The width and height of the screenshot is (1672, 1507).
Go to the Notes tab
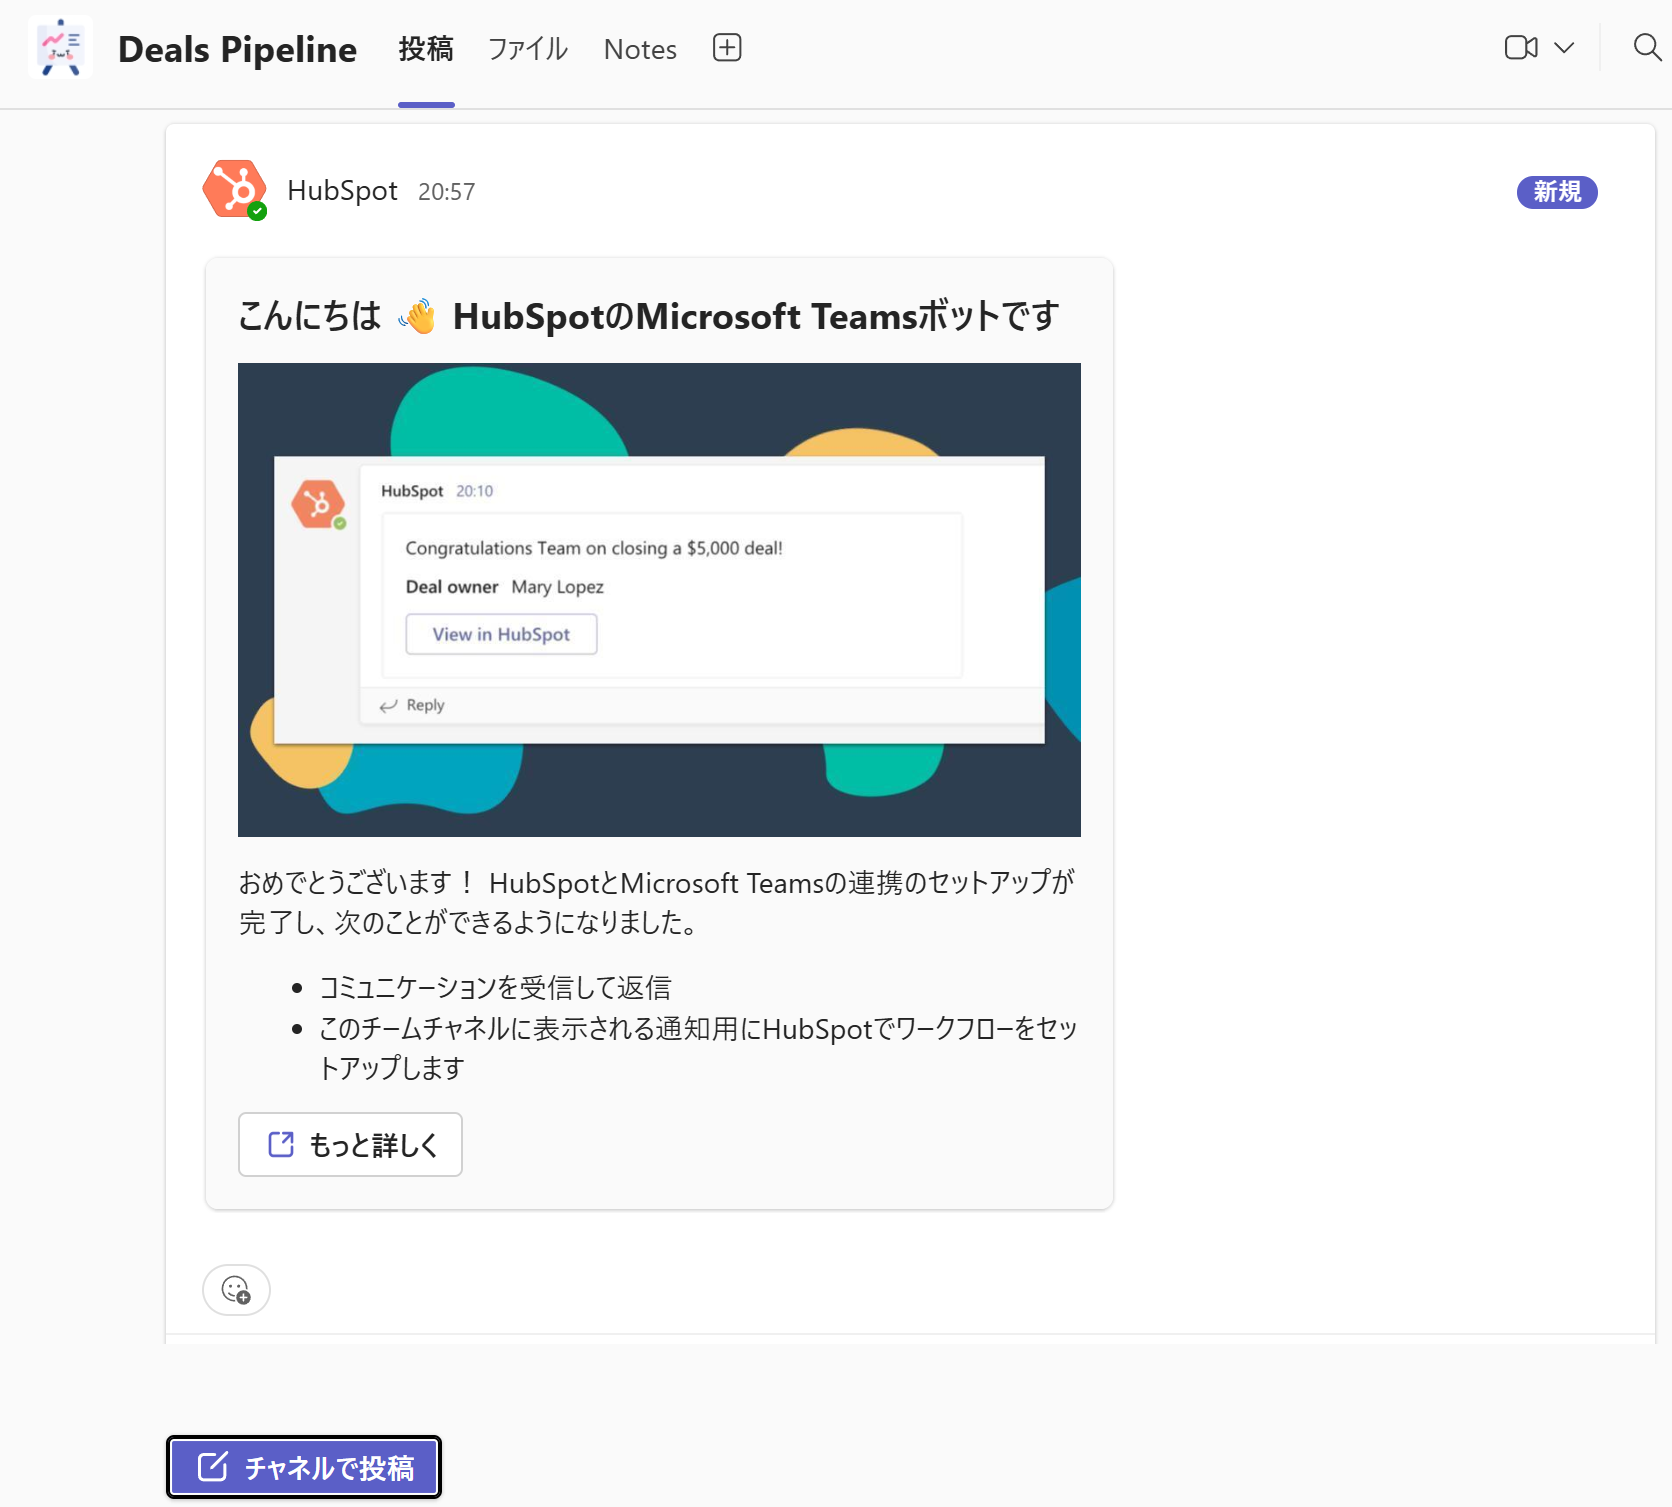pyautogui.click(x=640, y=49)
